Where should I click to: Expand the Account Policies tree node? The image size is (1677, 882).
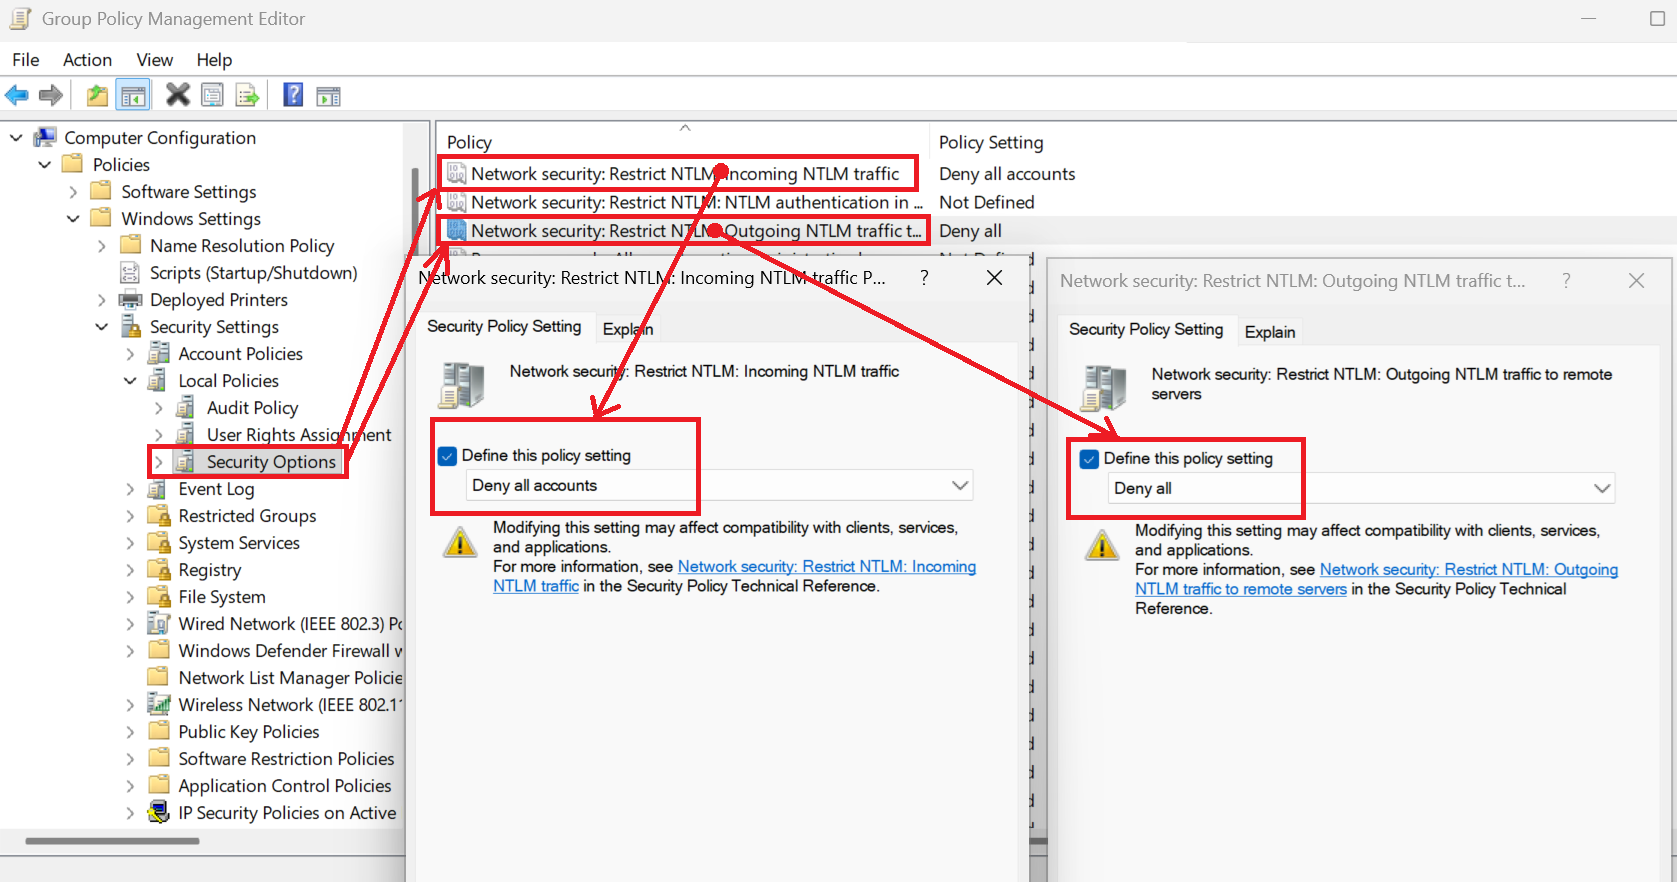[x=130, y=354]
